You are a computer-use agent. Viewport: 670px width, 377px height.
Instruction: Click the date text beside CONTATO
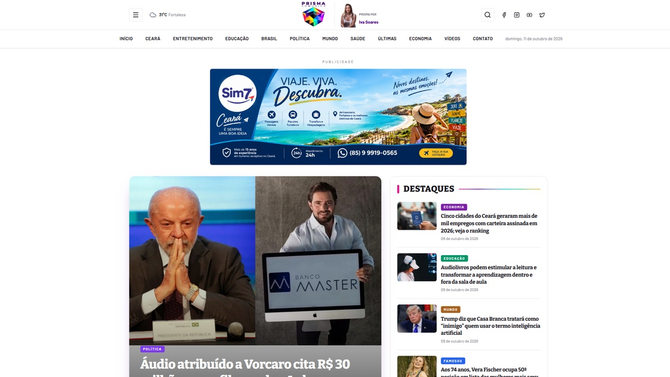point(534,39)
